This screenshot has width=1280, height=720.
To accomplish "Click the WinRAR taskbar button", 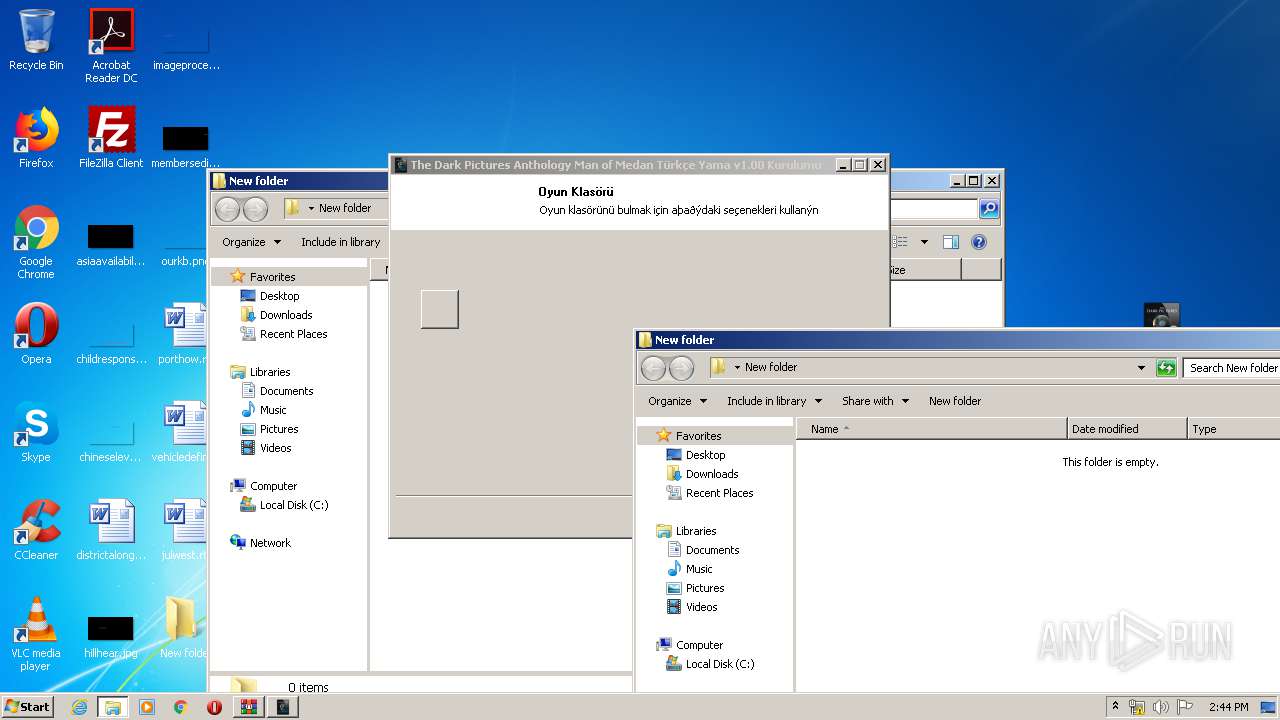I will point(248,707).
